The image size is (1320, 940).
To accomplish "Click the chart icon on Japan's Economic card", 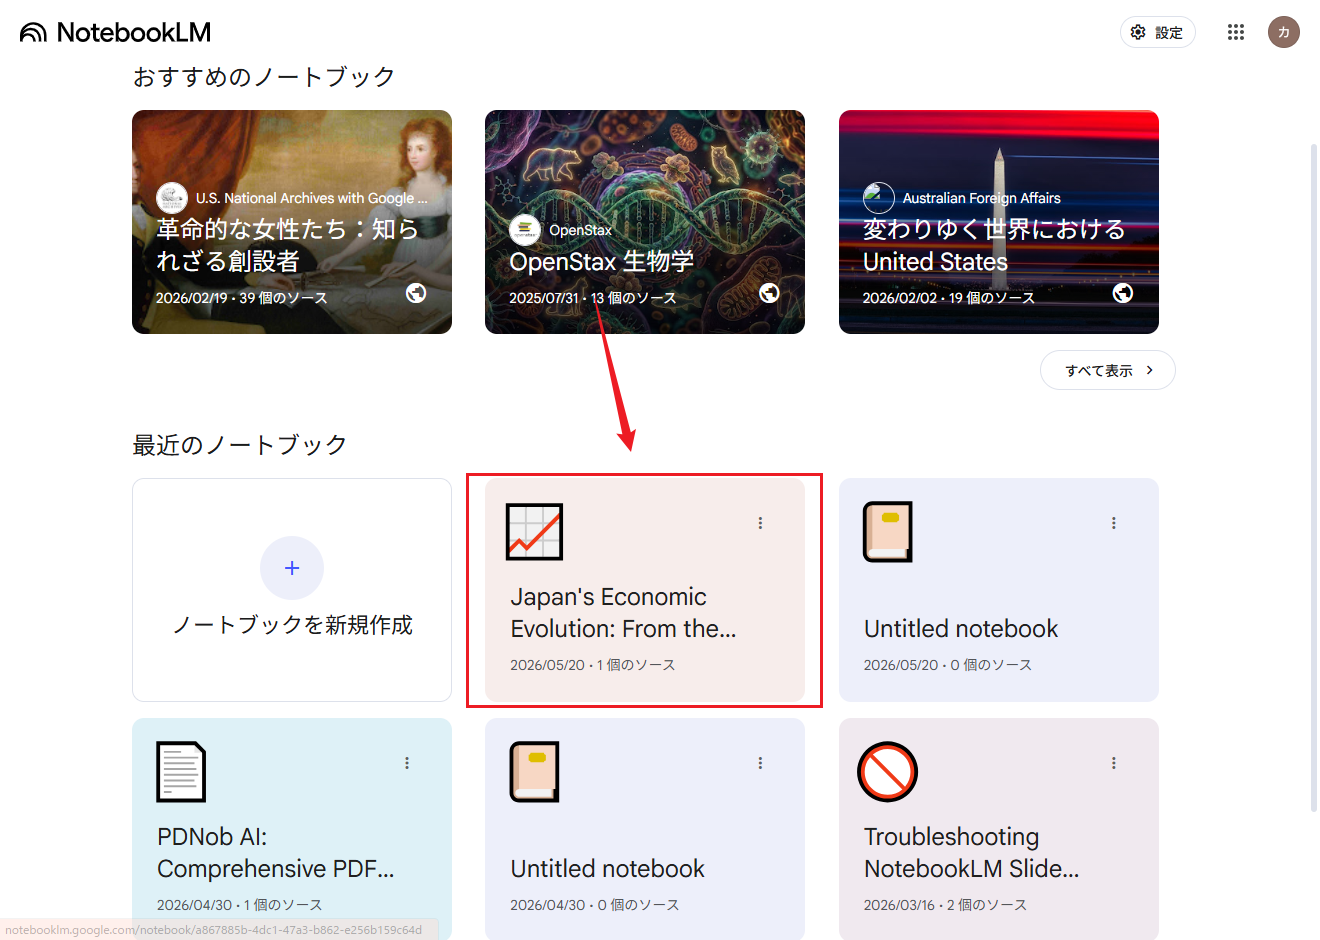I will (x=534, y=531).
